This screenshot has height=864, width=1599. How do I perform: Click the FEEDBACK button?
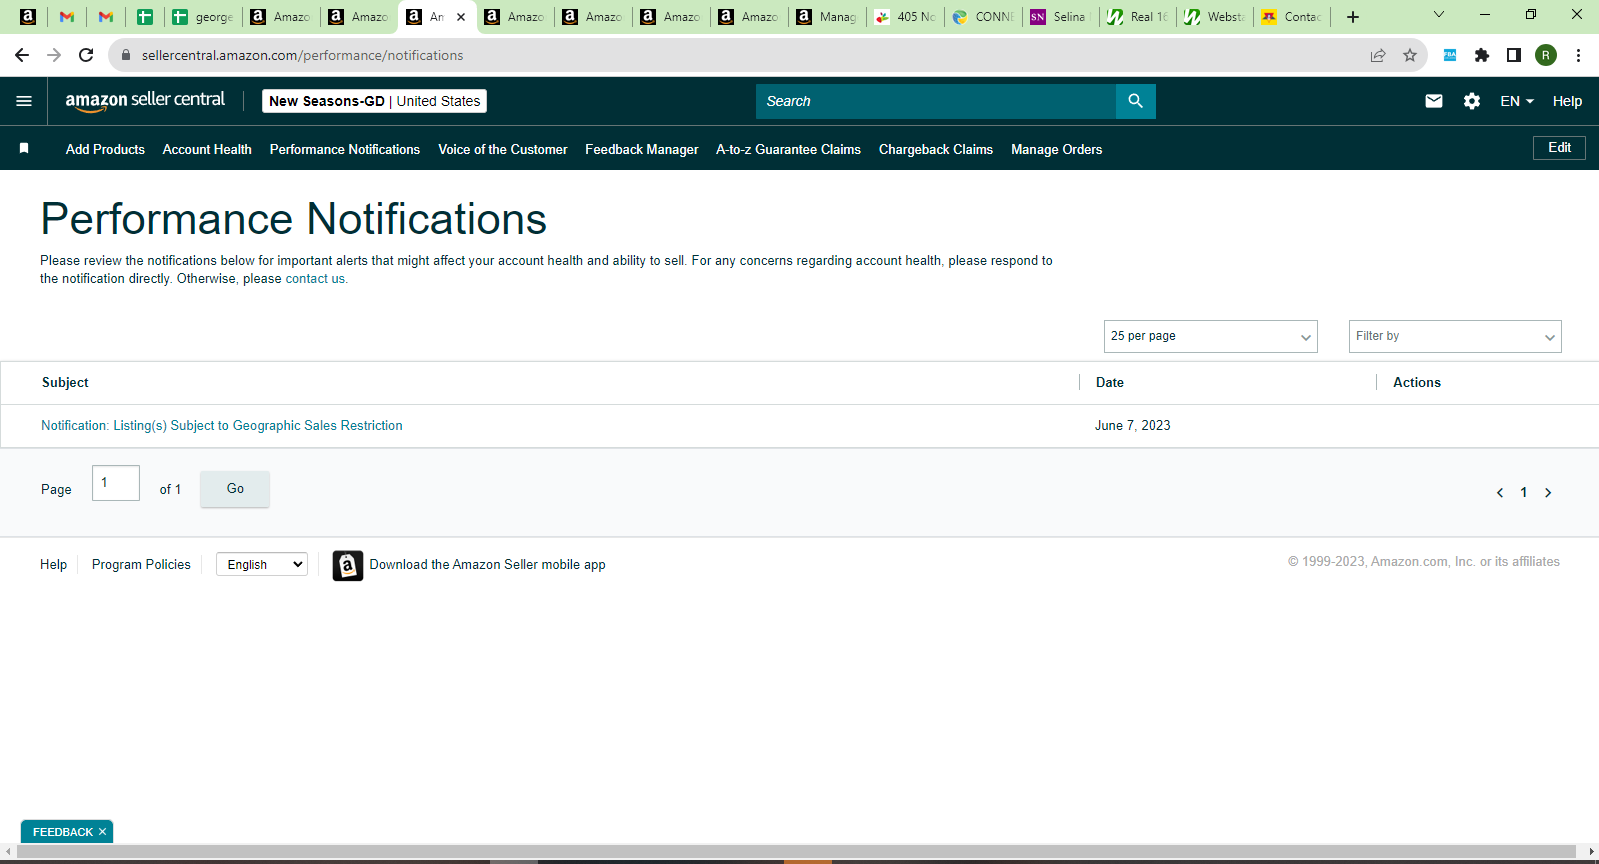click(x=62, y=832)
